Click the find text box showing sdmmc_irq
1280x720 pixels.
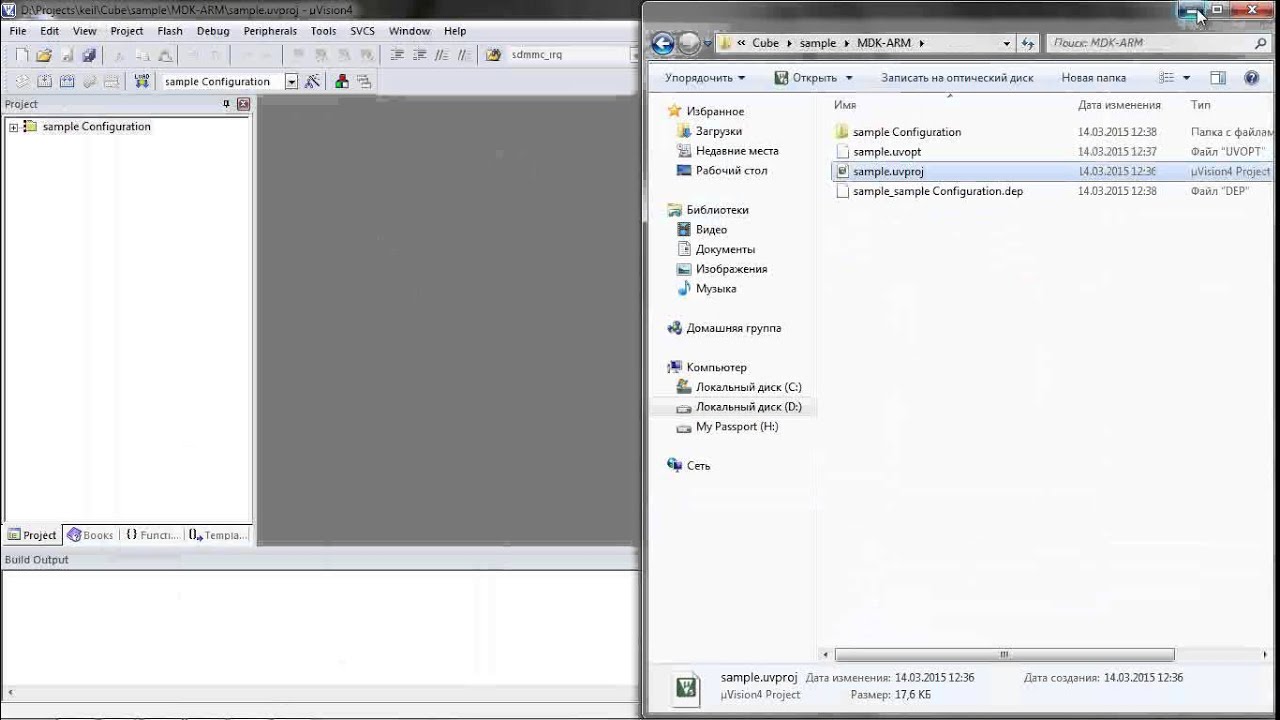[x=570, y=55]
